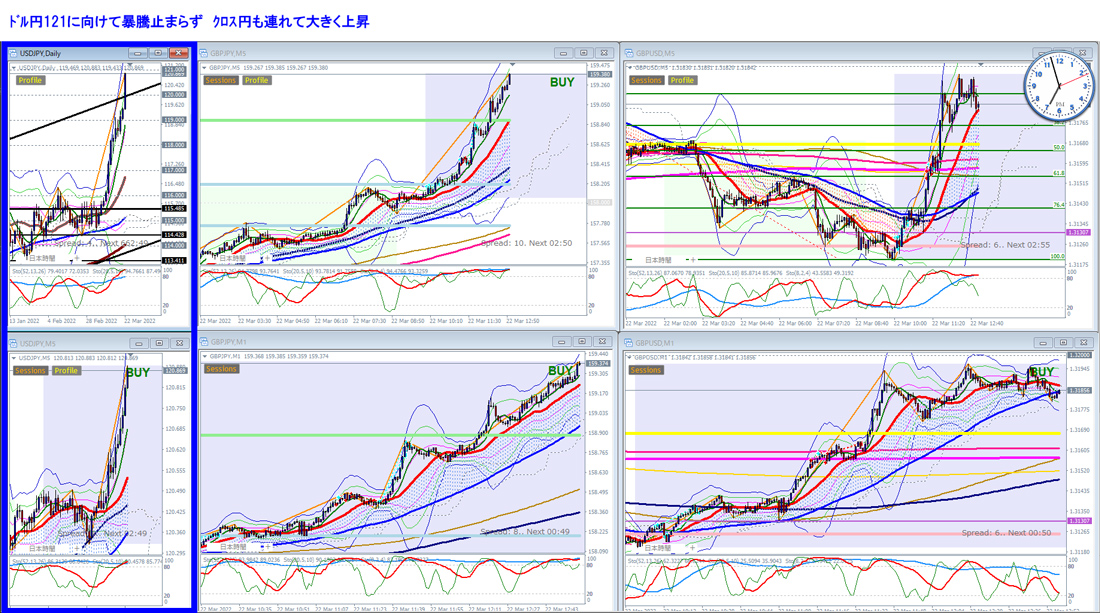Open the GBPJPY,M1 chart header dropdown arrow

pos(205,356)
